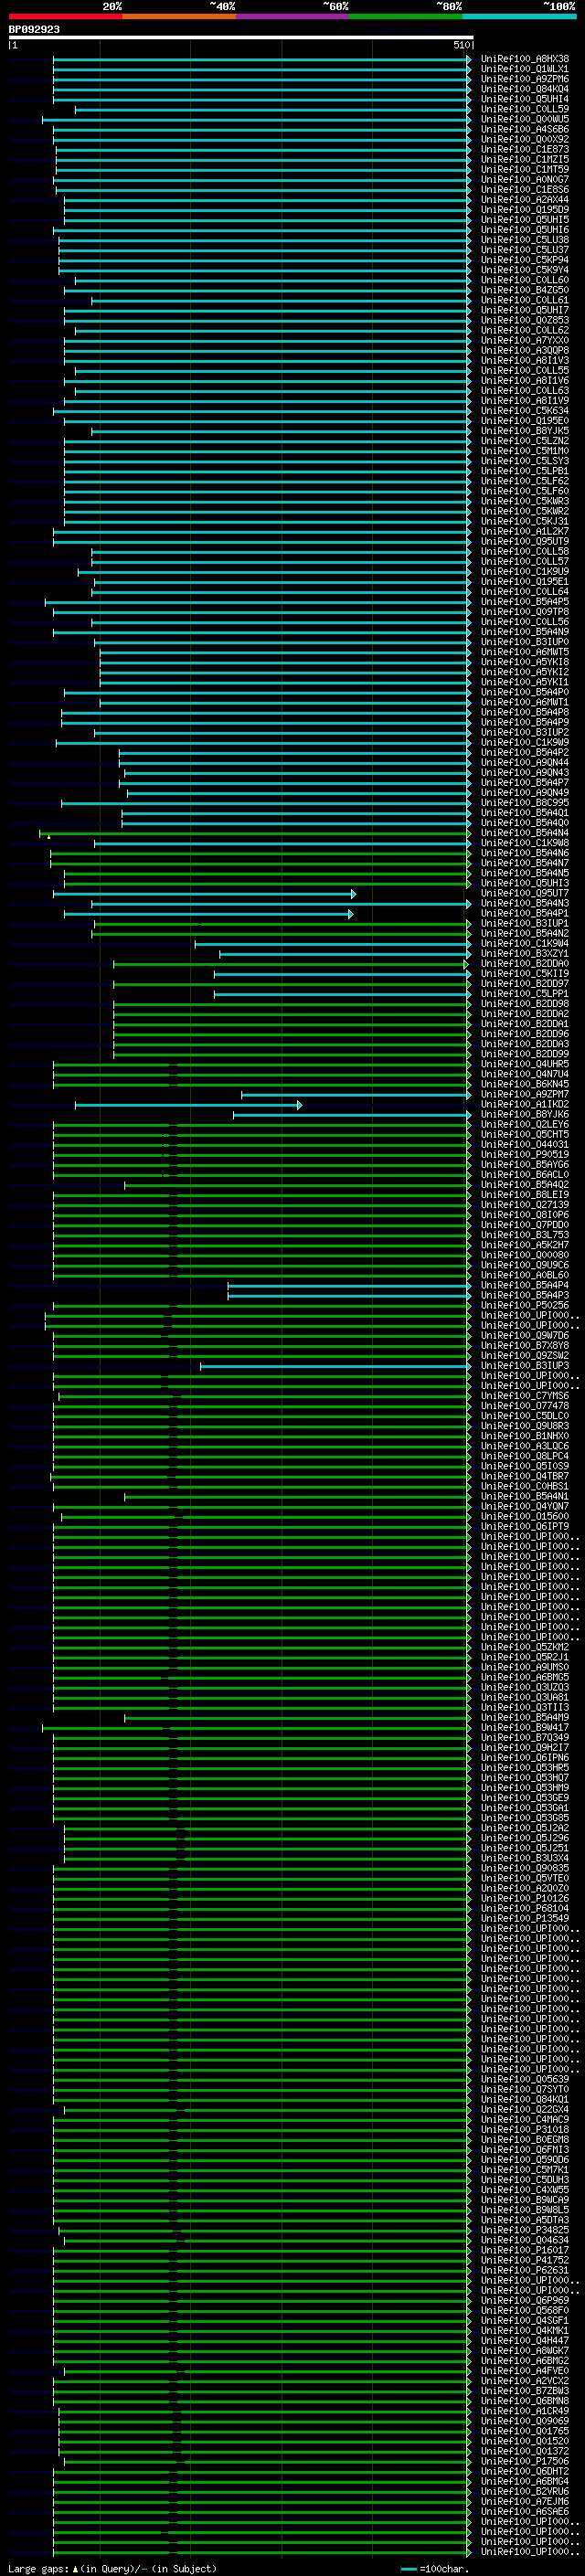Viewport: 585px width, 2576px height.
Task: Select hit UniRef100_B3IUP0
Action: [525, 642]
